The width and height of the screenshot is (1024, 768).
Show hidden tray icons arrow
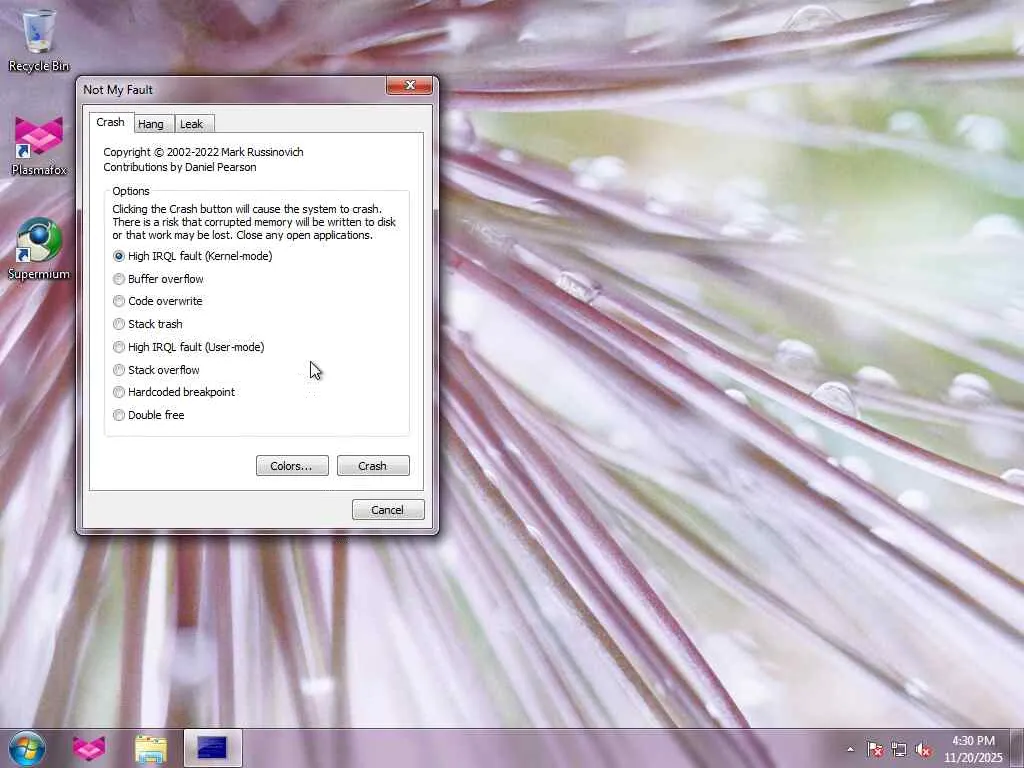click(850, 750)
